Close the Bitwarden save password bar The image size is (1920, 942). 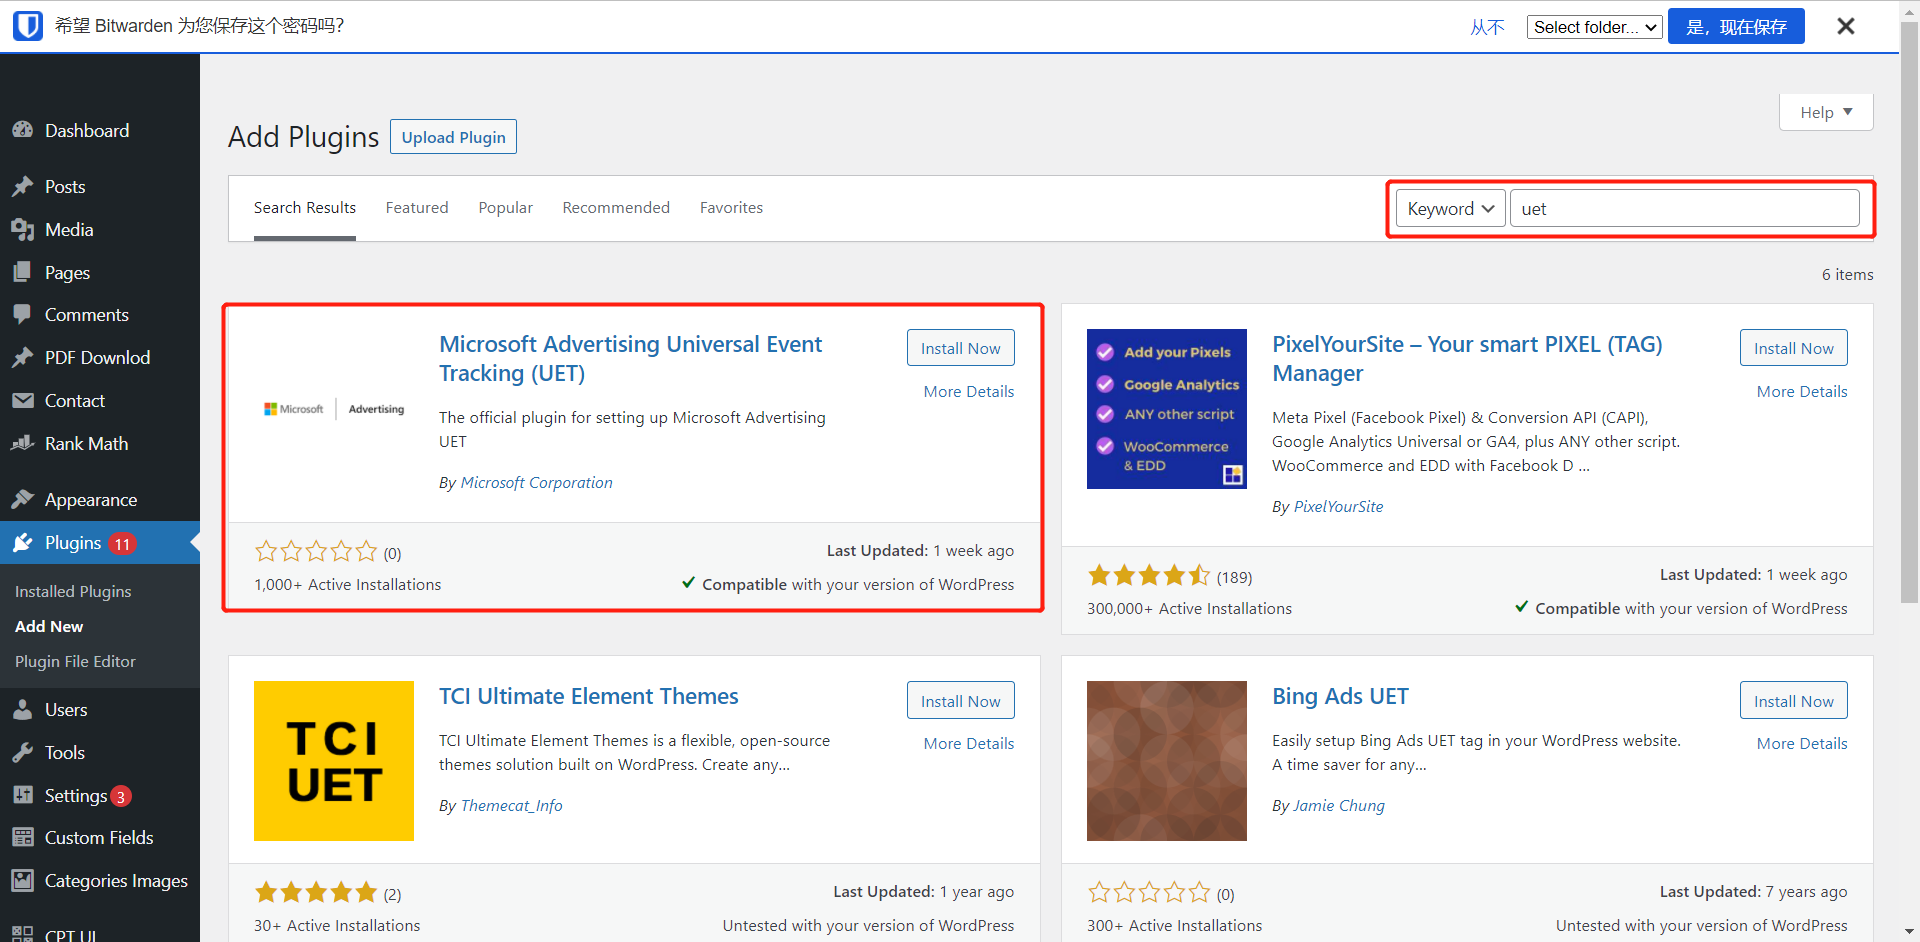1846,26
